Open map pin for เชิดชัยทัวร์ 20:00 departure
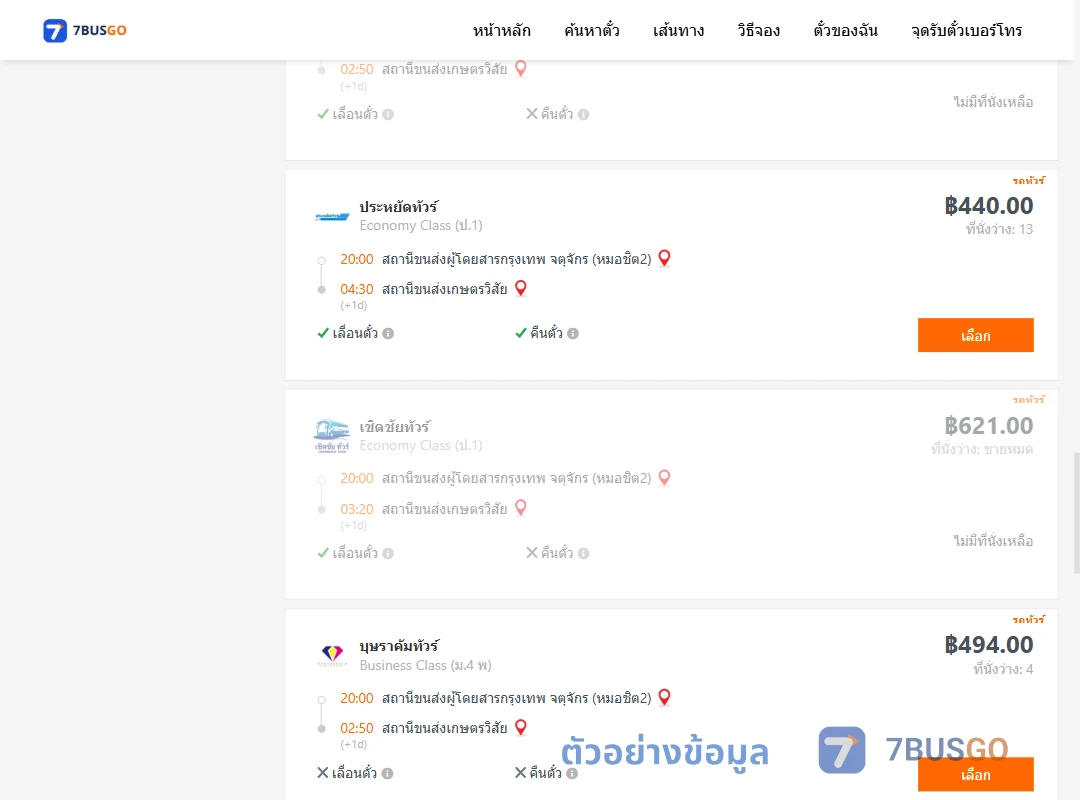 (664, 478)
